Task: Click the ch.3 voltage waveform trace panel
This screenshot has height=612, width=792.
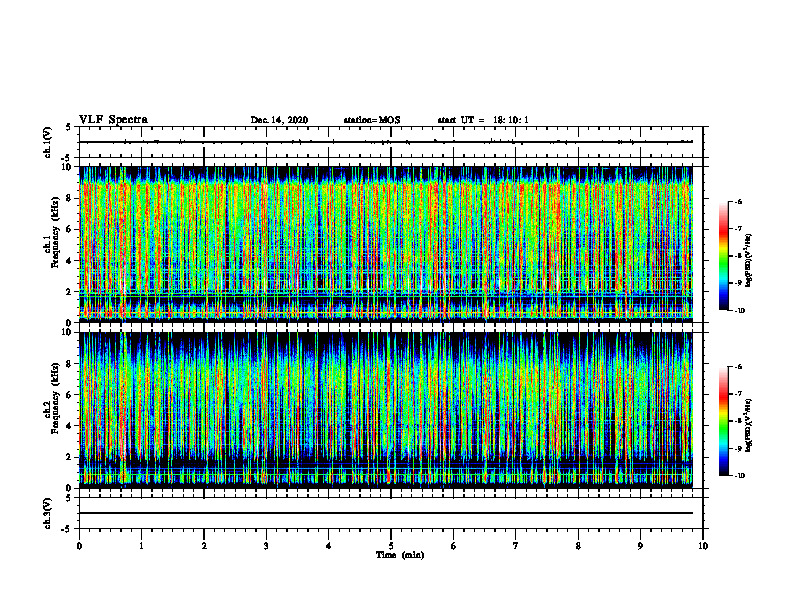Action: tap(391, 513)
